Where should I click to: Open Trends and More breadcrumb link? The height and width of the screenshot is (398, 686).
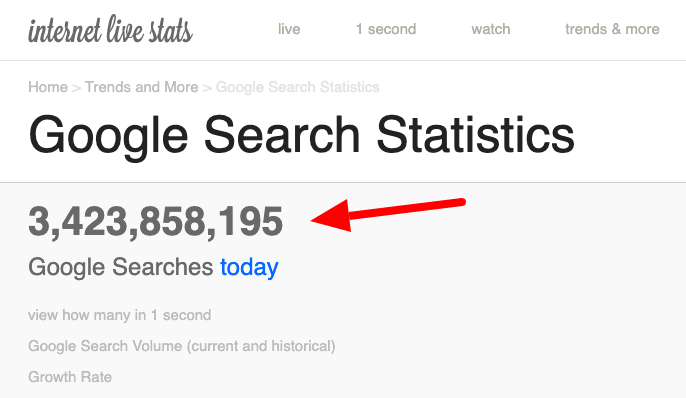[141, 87]
